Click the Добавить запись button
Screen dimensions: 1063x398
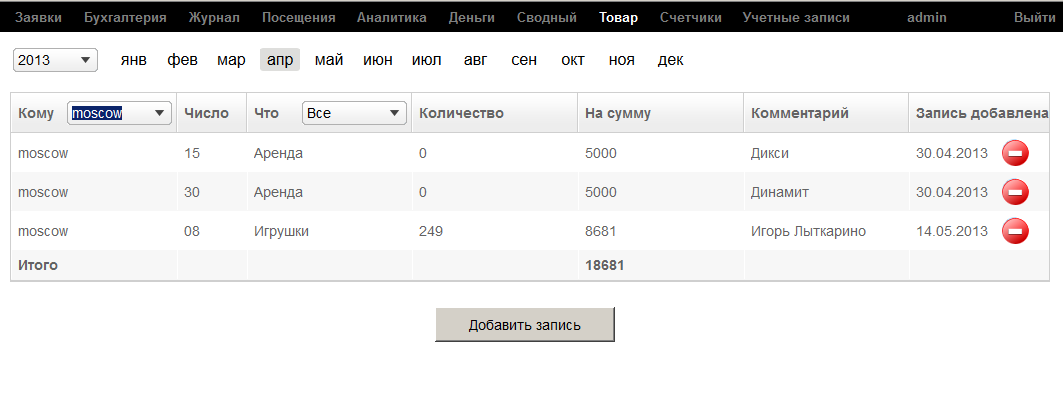pos(525,325)
